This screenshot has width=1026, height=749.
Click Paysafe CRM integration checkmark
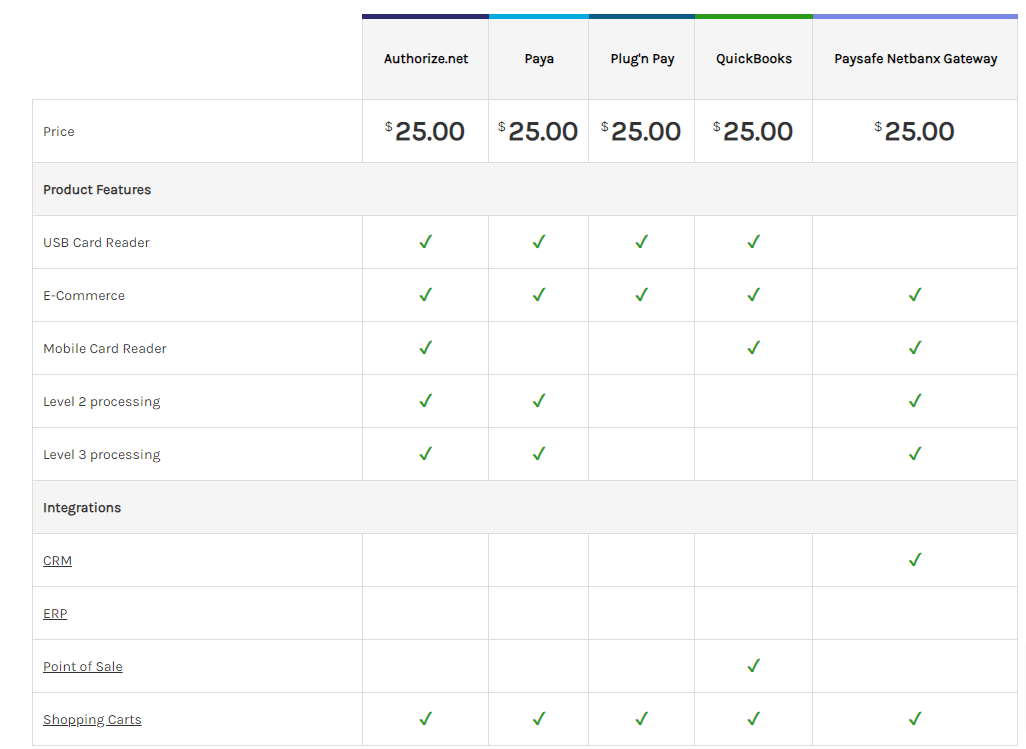[914, 560]
